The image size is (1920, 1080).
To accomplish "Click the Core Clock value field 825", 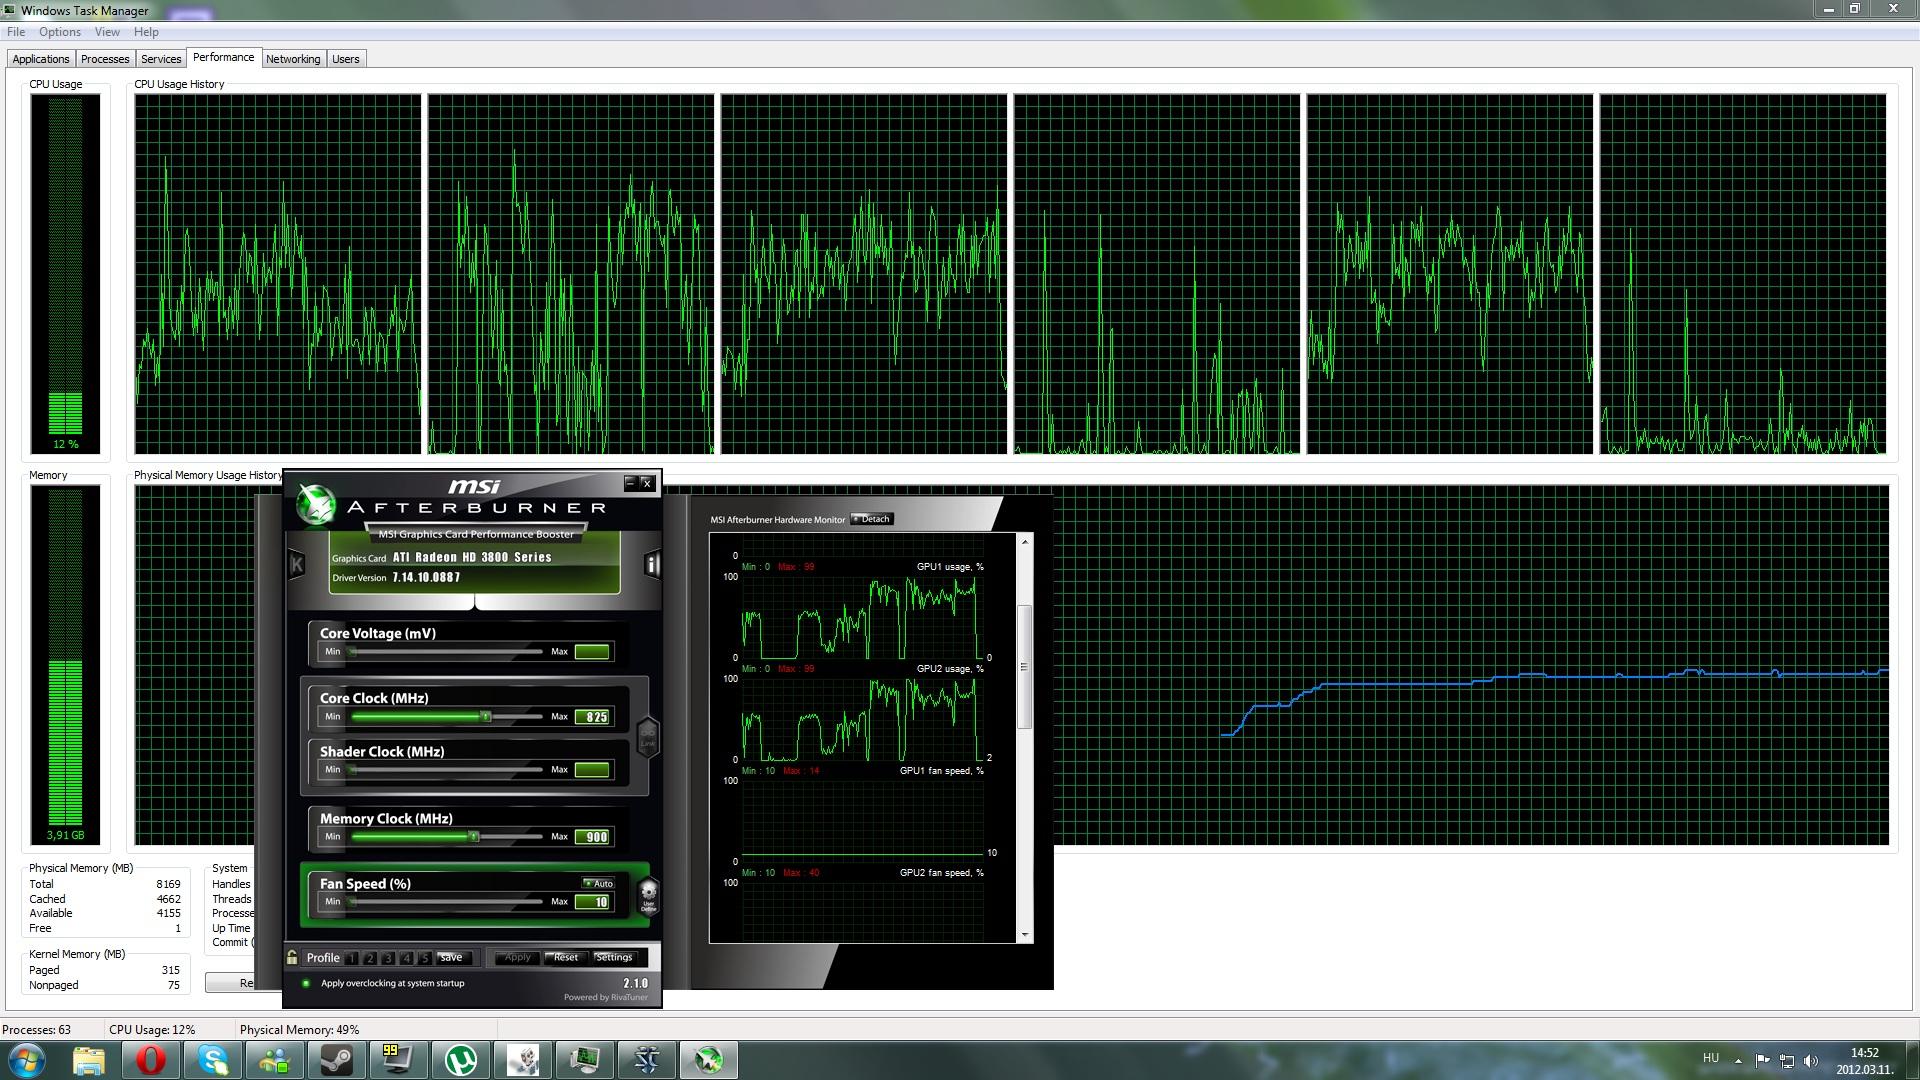I will [593, 717].
